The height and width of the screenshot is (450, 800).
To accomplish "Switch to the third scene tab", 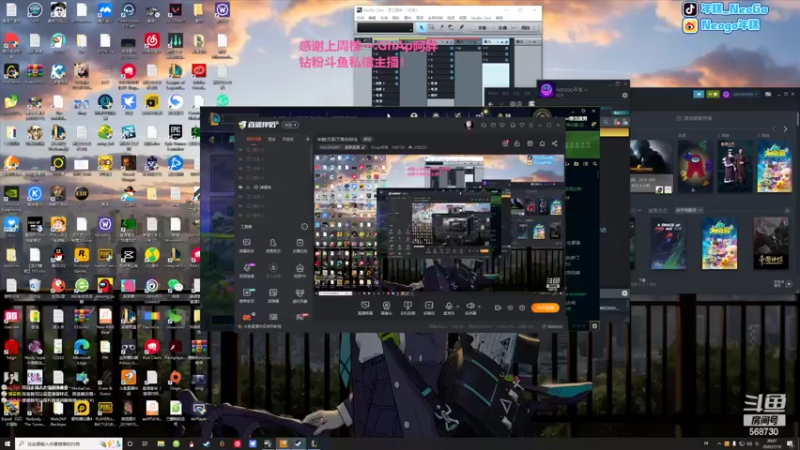I will tap(288, 139).
